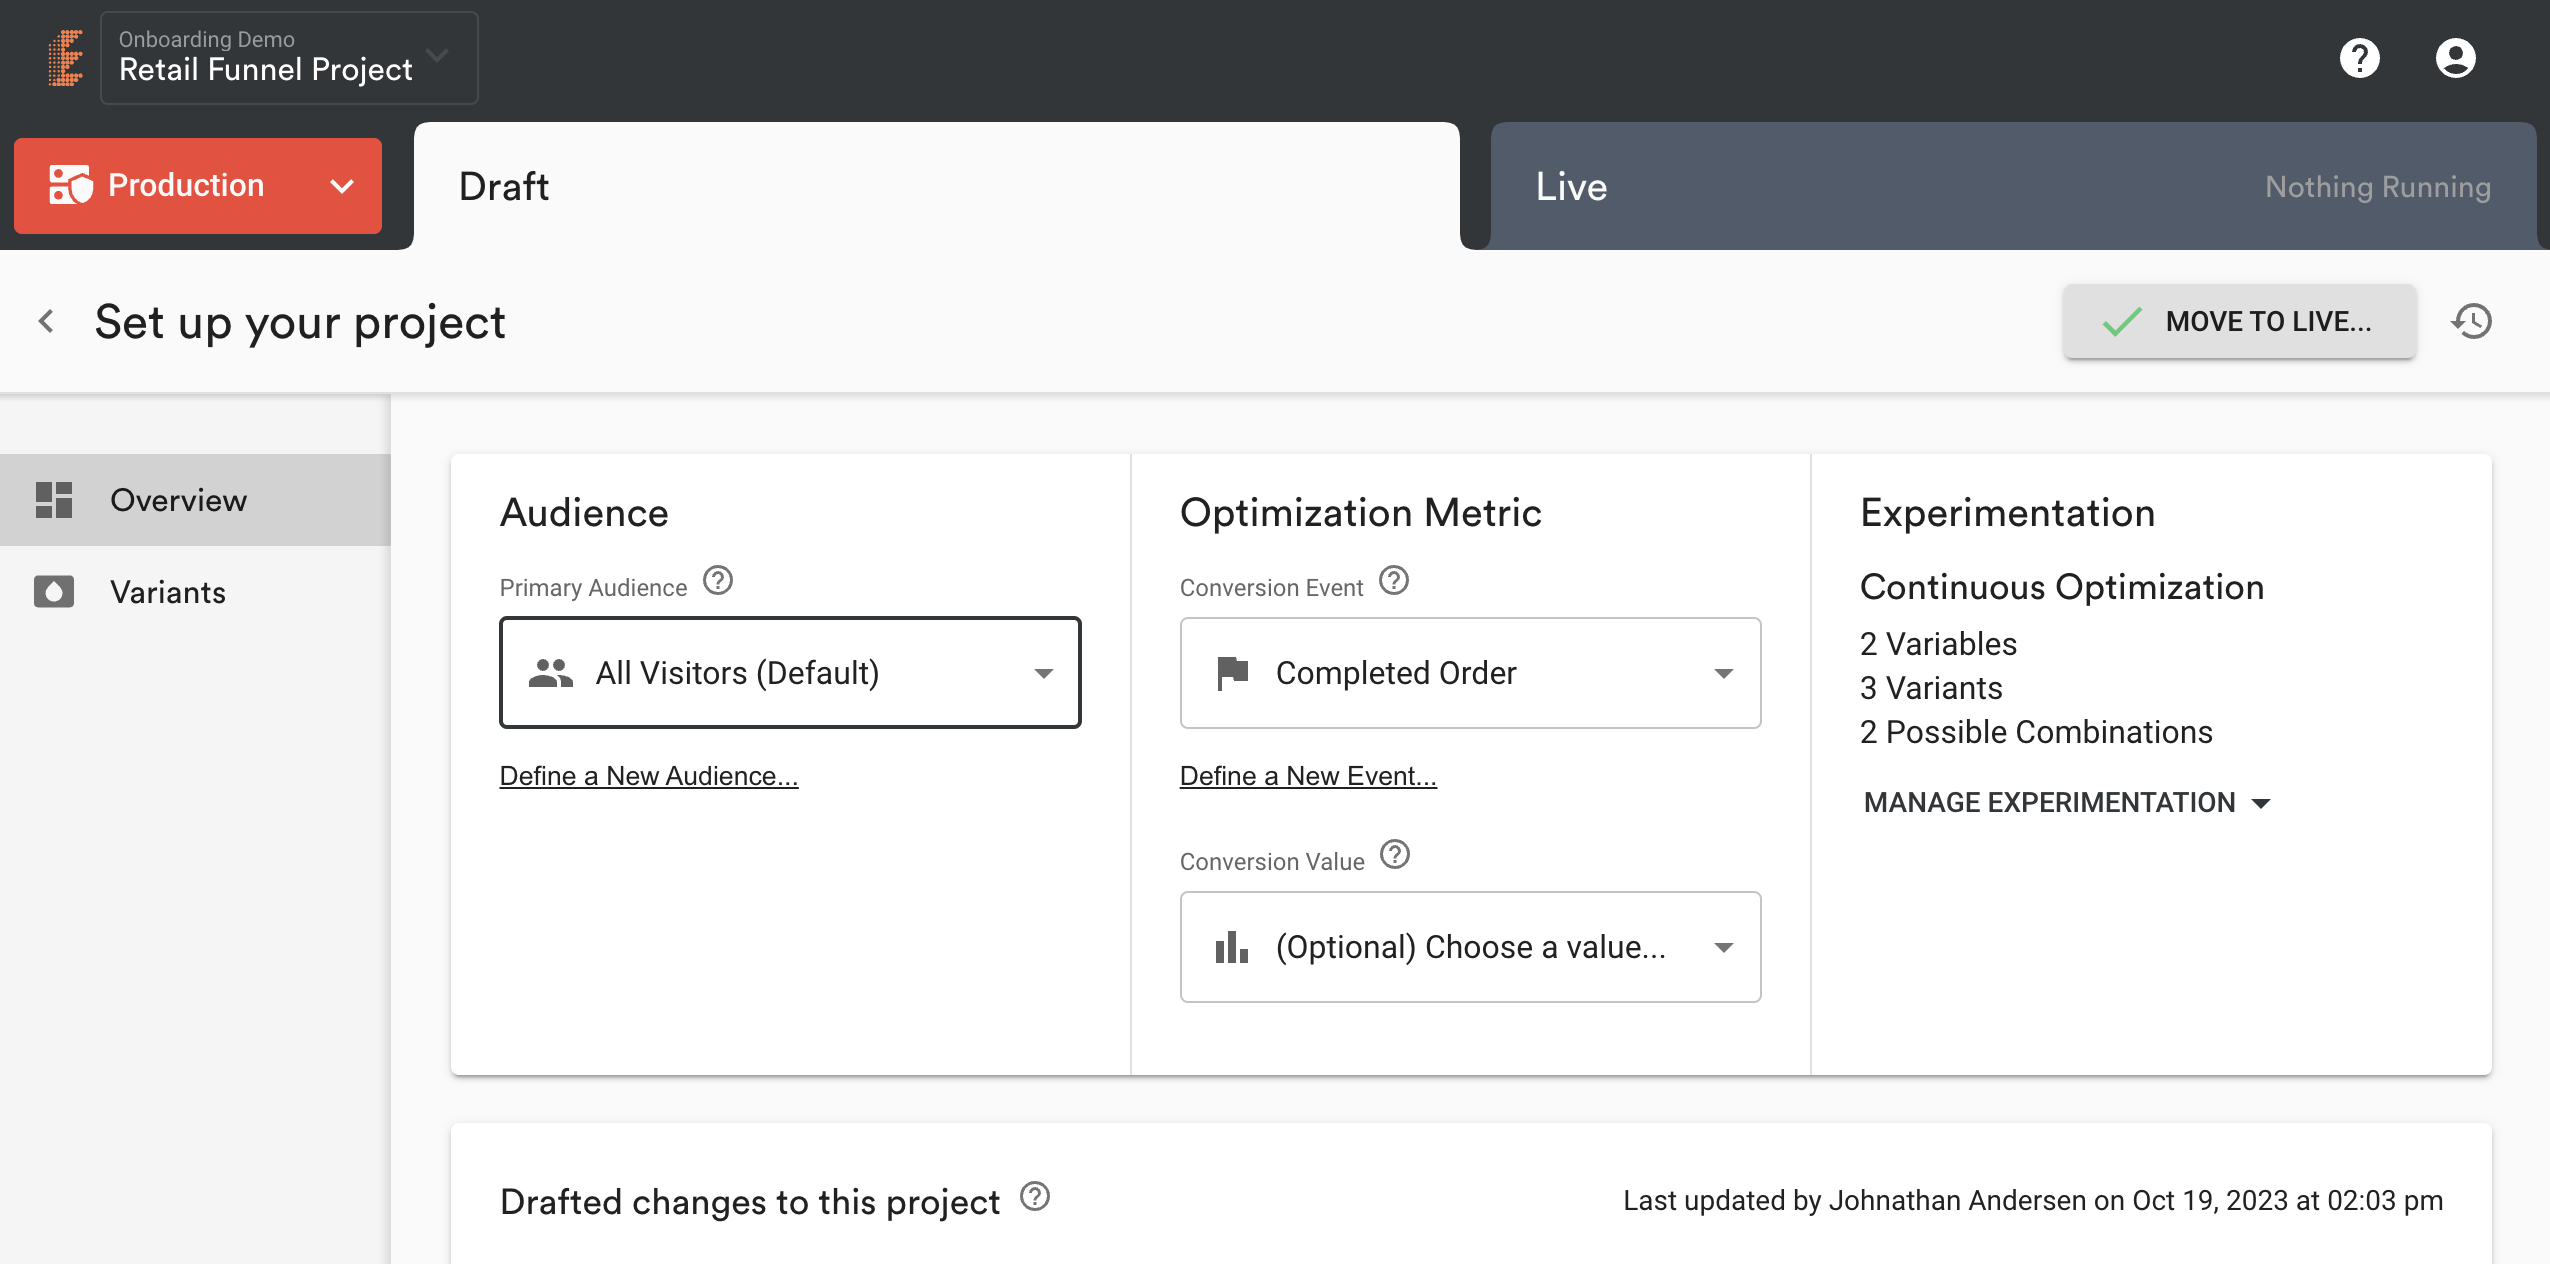The width and height of the screenshot is (2550, 1264).
Task: Click the orange app logo icon
Action: point(66,58)
